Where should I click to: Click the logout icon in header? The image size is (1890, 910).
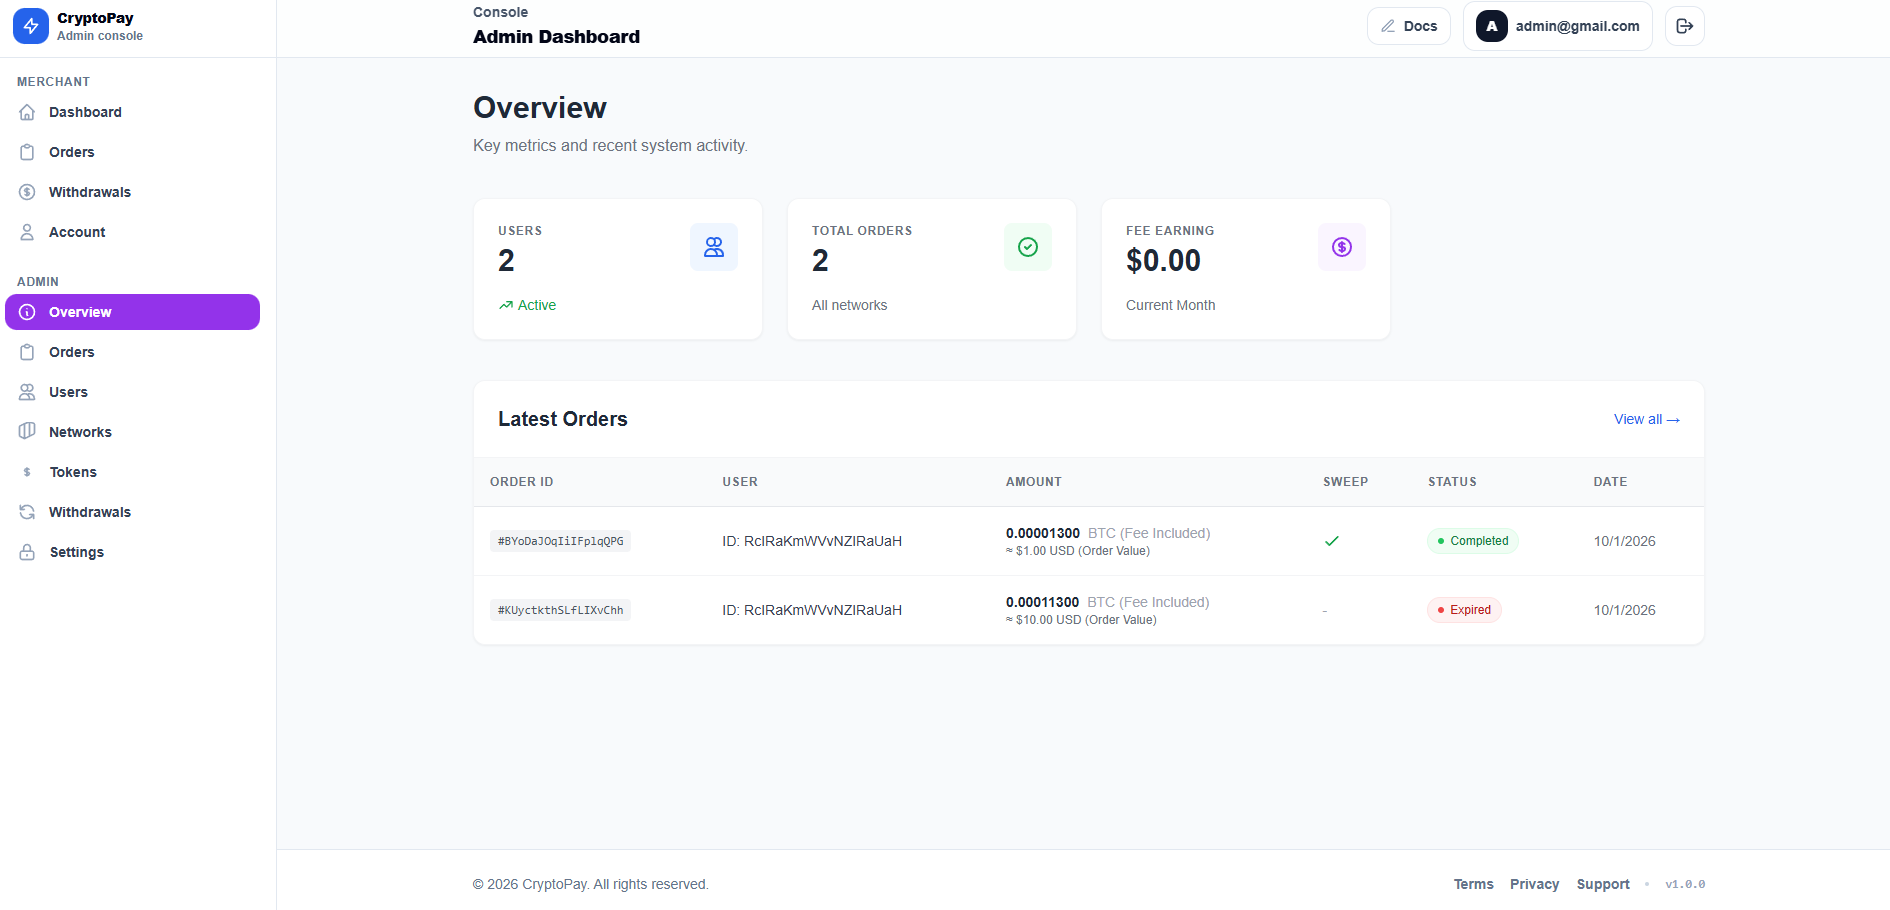pyautogui.click(x=1684, y=26)
